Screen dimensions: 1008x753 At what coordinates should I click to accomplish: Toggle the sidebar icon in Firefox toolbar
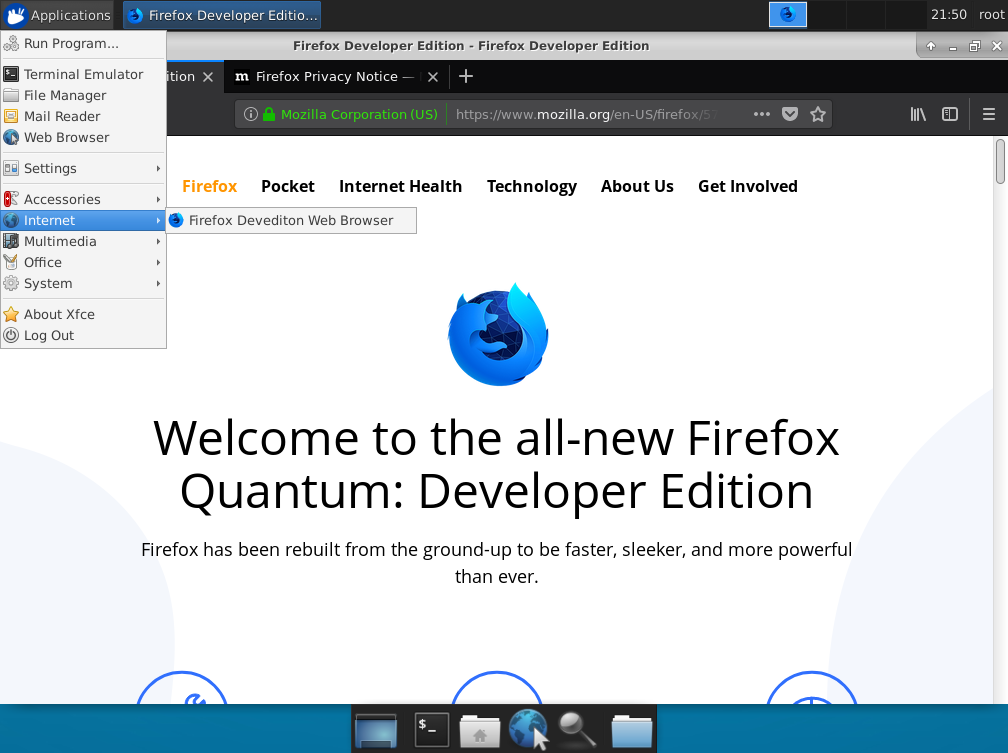pos(950,114)
